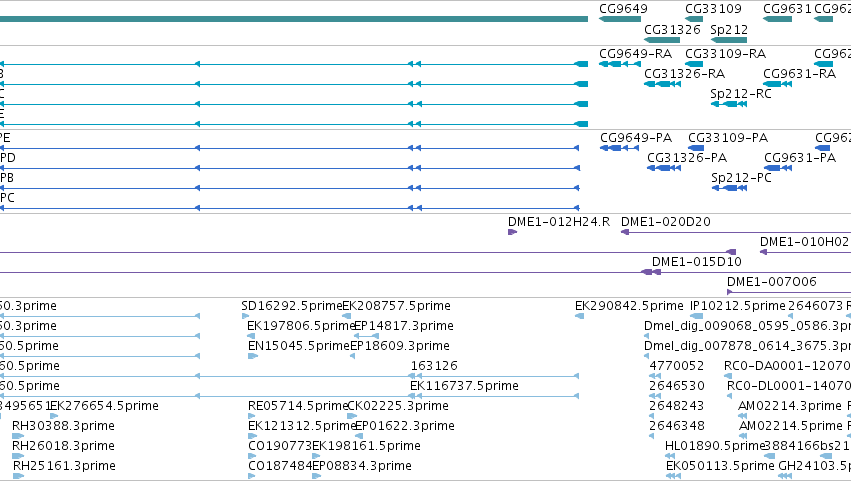The height and width of the screenshot is (481, 851).
Task: Click the Sp212-RC transcript
Action: pyautogui.click(x=729, y=104)
